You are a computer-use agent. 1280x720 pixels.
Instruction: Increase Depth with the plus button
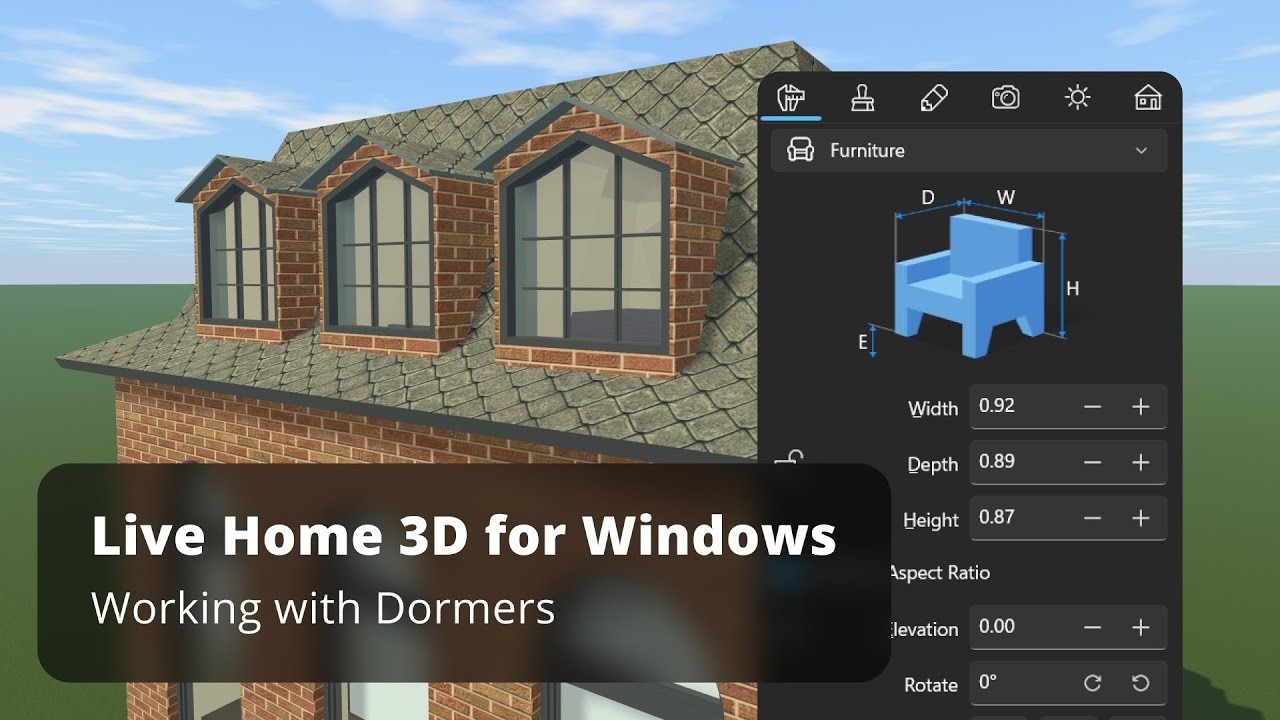[1140, 463]
